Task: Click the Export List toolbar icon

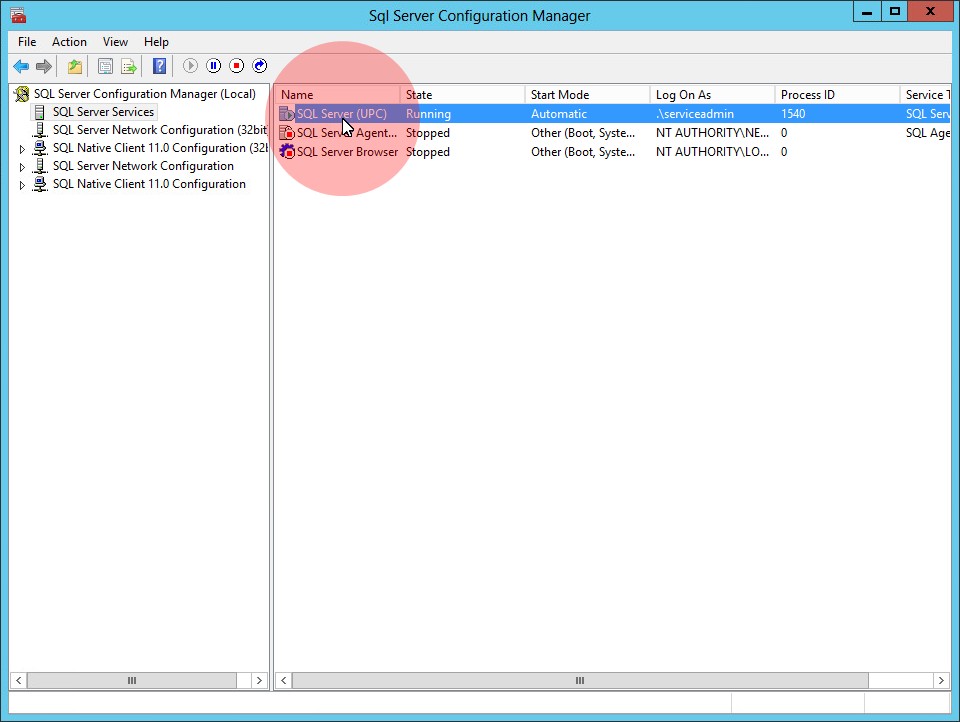Action: point(129,66)
